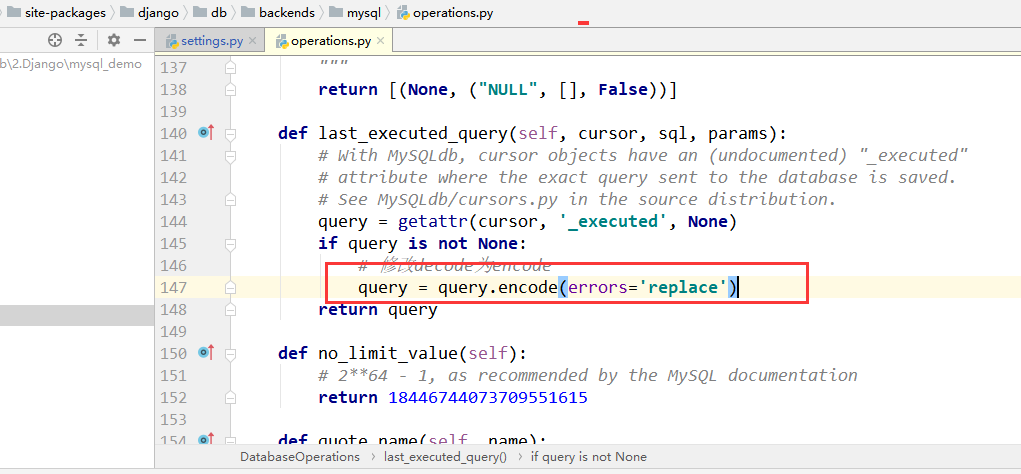The height and width of the screenshot is (474, 1021).
Task: Click line number 144 in the gutter
Action: pyautogui.click(x=173, y=221)
